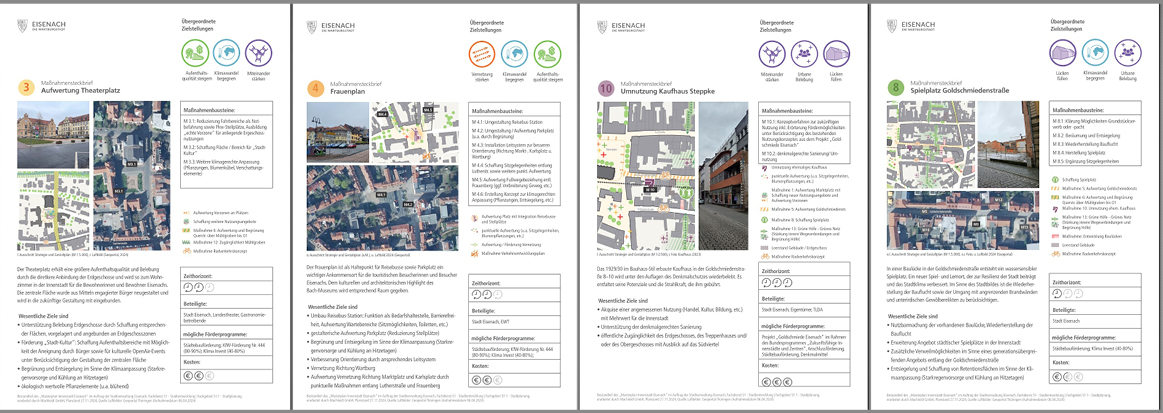
Task: Click Lücken füllen icon on Spielplatz Goldschmiedenstraße page
Action: tap(1063, 53)
